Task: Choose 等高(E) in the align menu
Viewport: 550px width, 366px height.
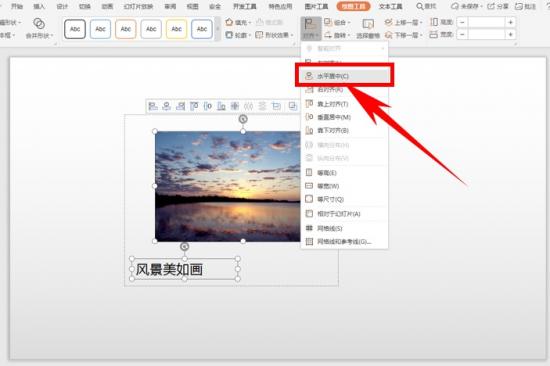Action: point(344,173)
